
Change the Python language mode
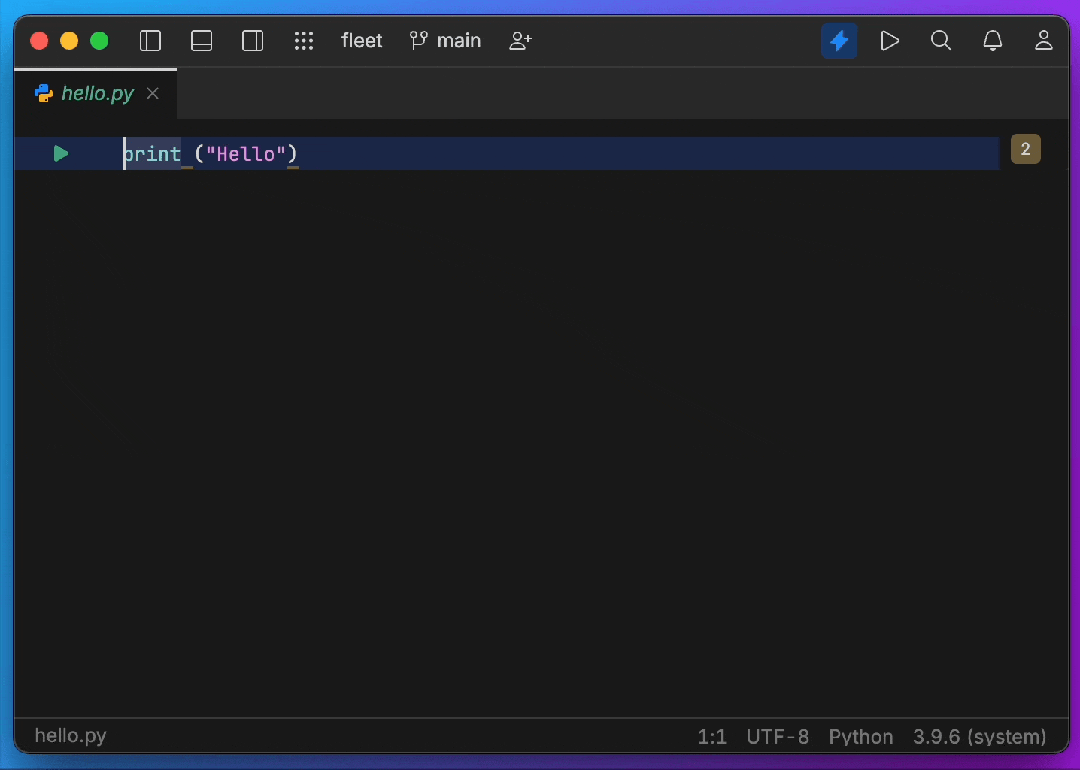pyautogui.click(x=861, y=737)
